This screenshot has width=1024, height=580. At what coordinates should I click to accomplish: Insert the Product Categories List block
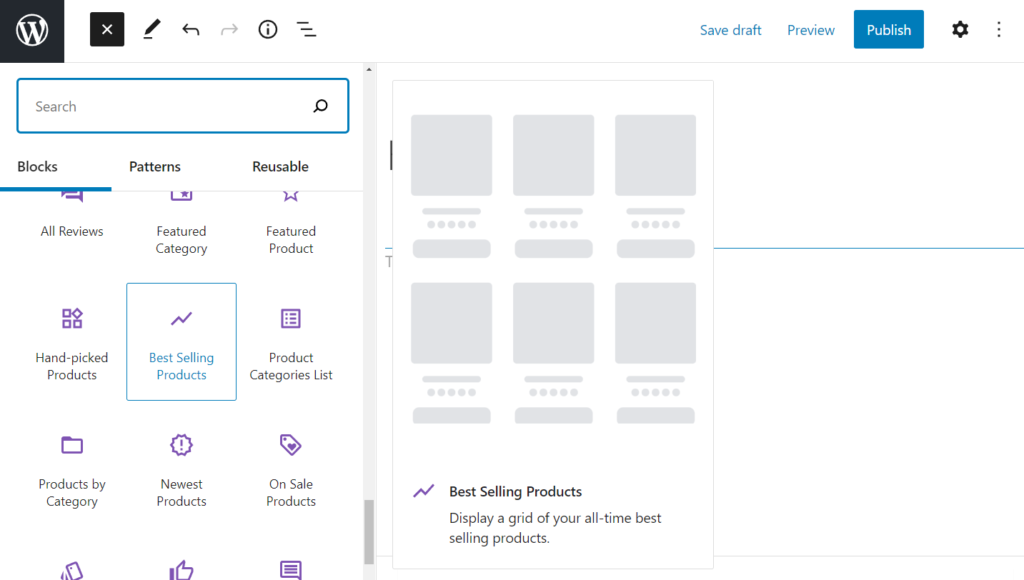(x=290, y=341)
